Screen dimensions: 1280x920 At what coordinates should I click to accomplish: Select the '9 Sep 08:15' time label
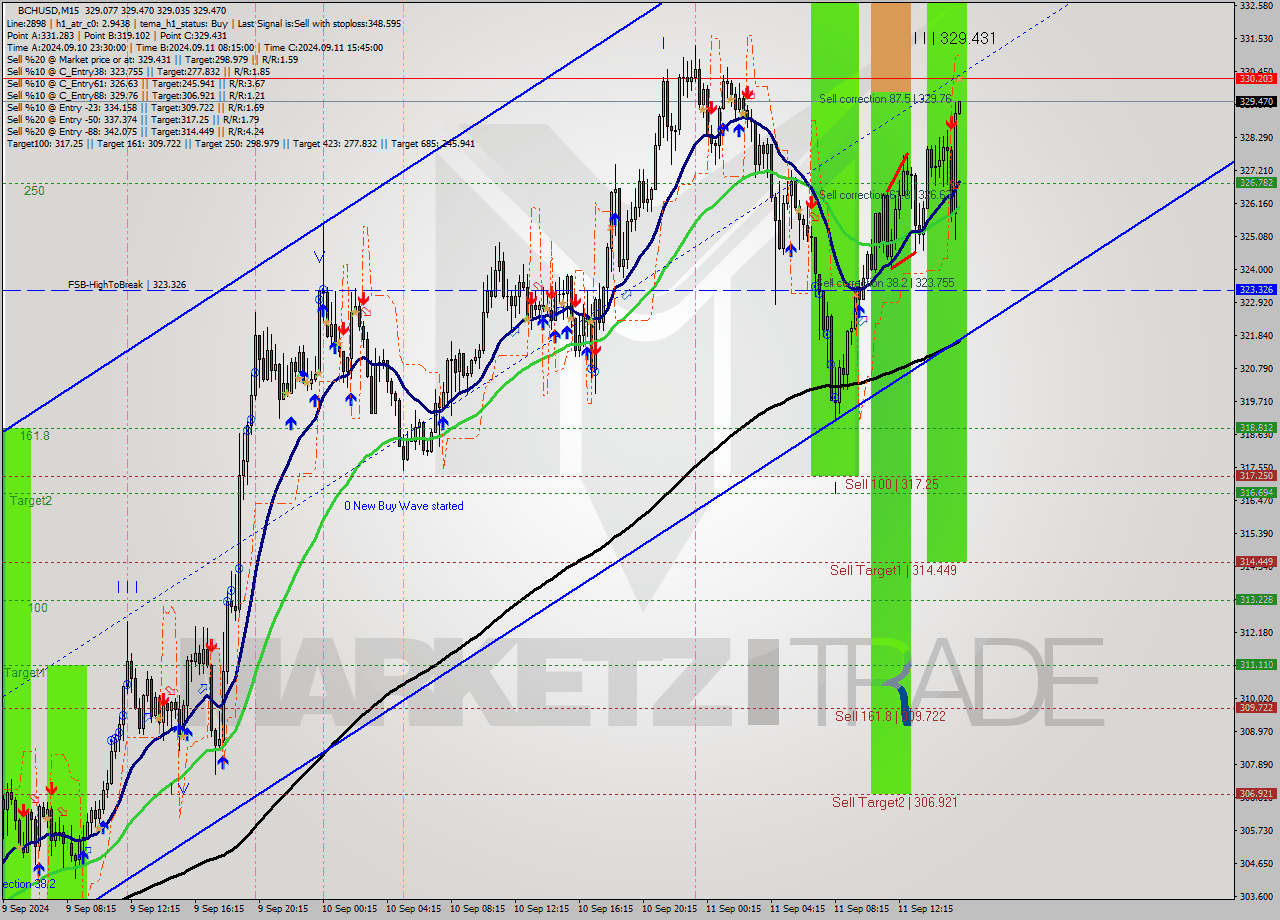point(92,909)
